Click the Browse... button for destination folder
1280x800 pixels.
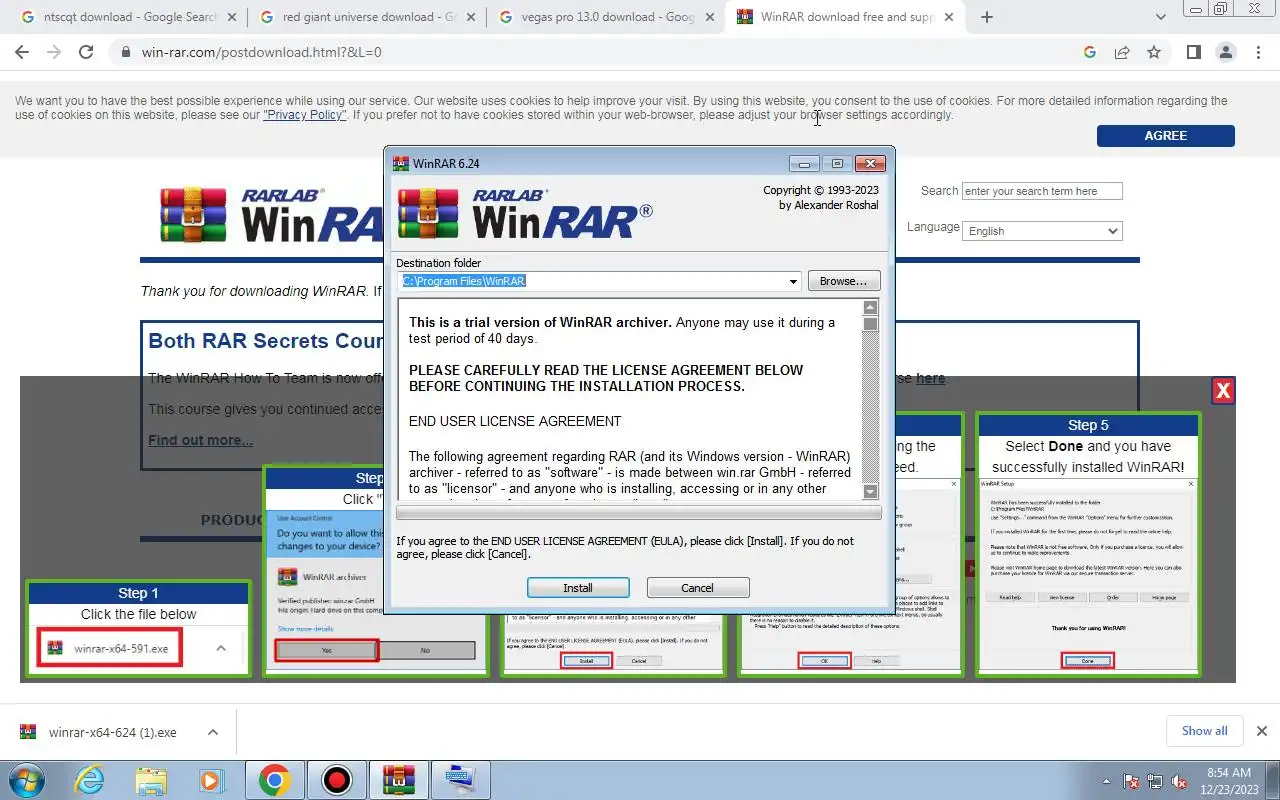point(844,281)
